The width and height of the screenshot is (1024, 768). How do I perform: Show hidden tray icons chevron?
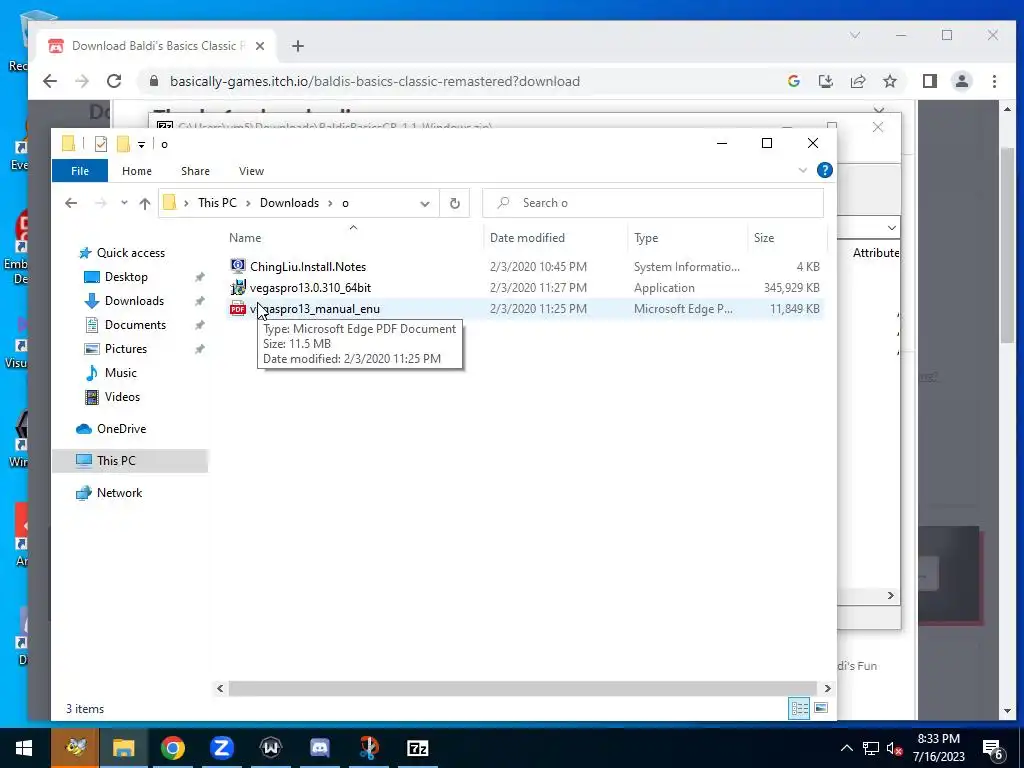point(846,748)
